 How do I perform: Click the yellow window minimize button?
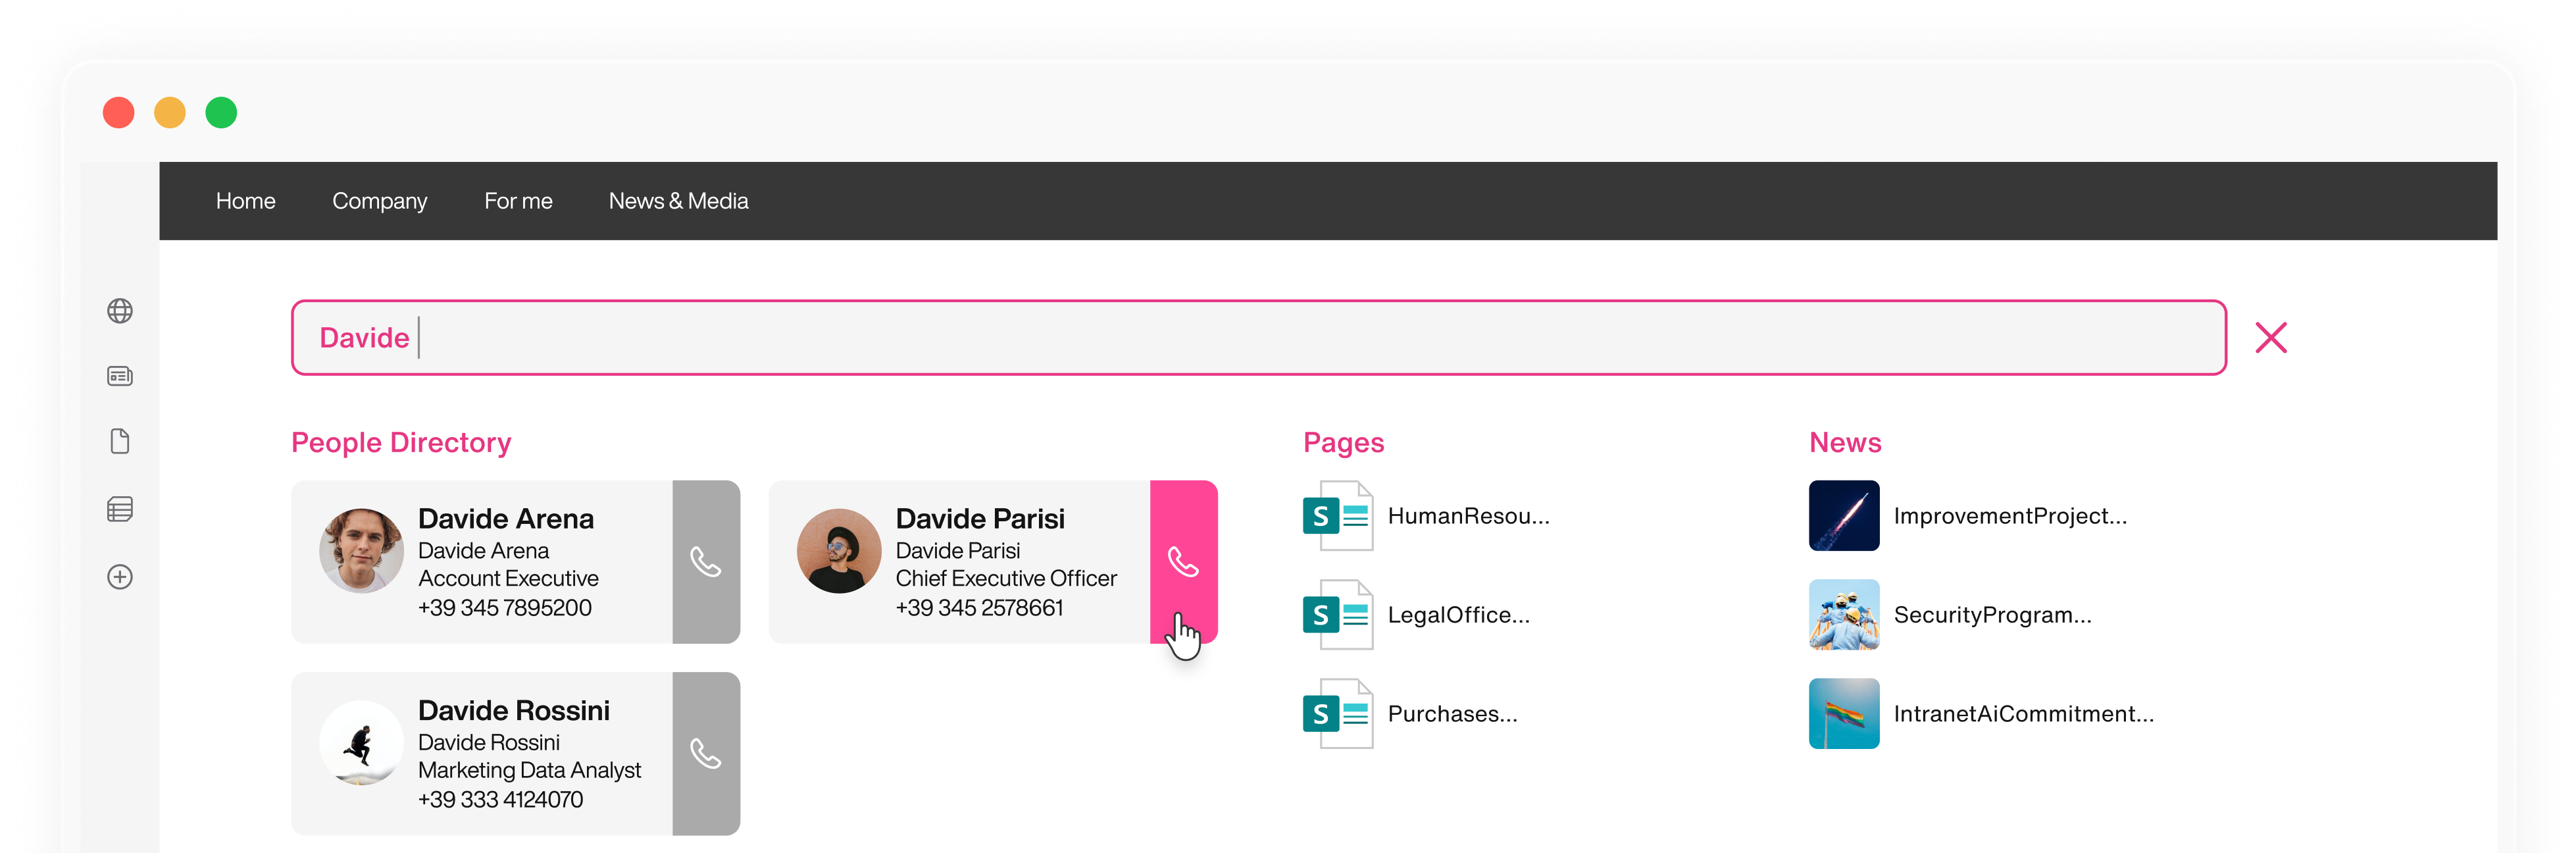170,112
